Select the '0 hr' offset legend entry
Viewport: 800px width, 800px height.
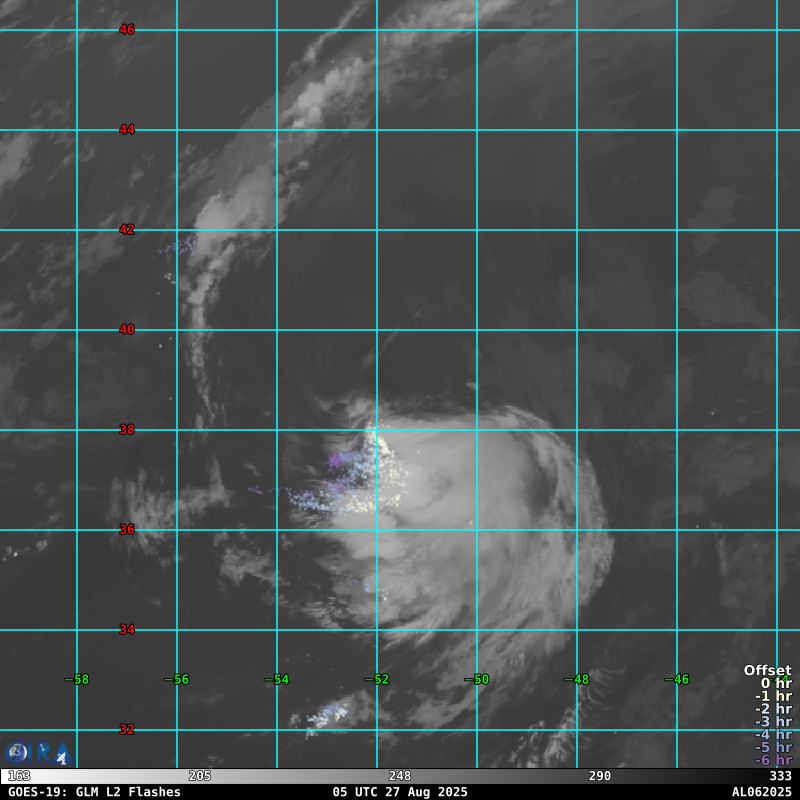click(773, 684)
